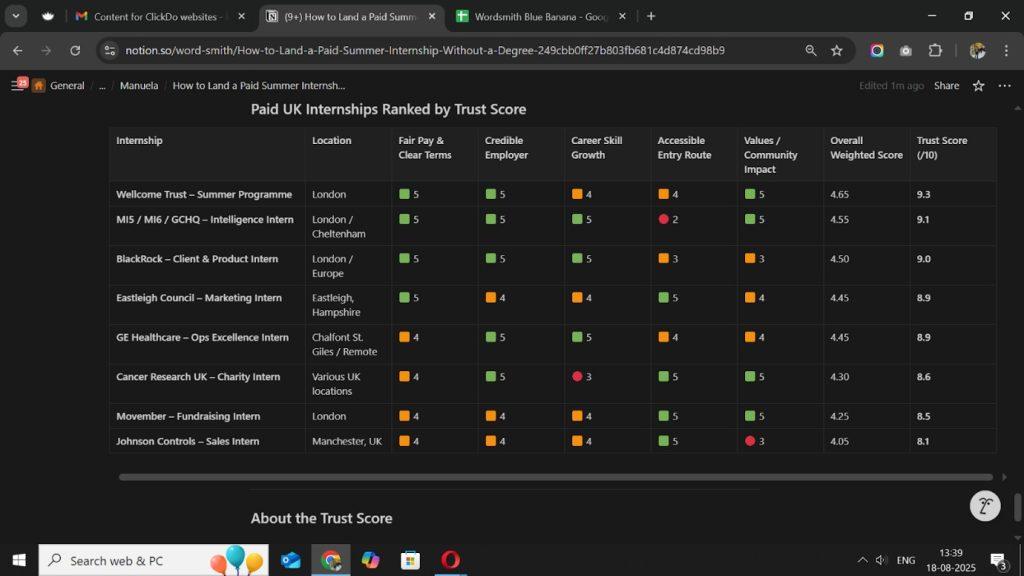
Task: Open Microsoft Store from the taskbar
Action: point(410,560)
